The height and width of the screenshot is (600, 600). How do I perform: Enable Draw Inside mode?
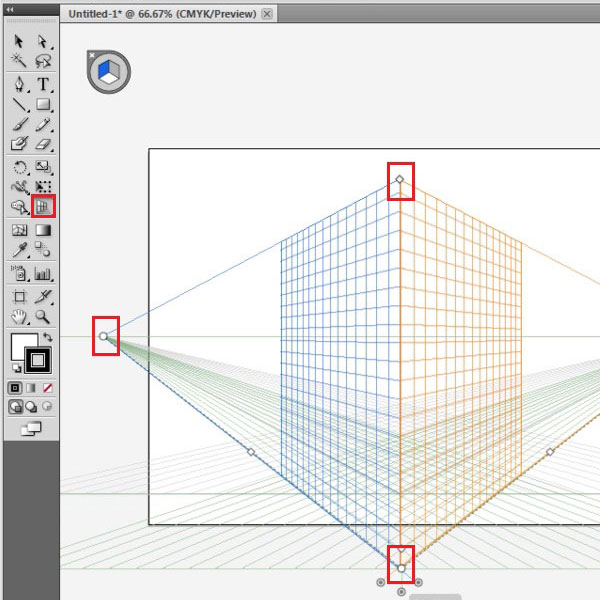click(47, 406)
